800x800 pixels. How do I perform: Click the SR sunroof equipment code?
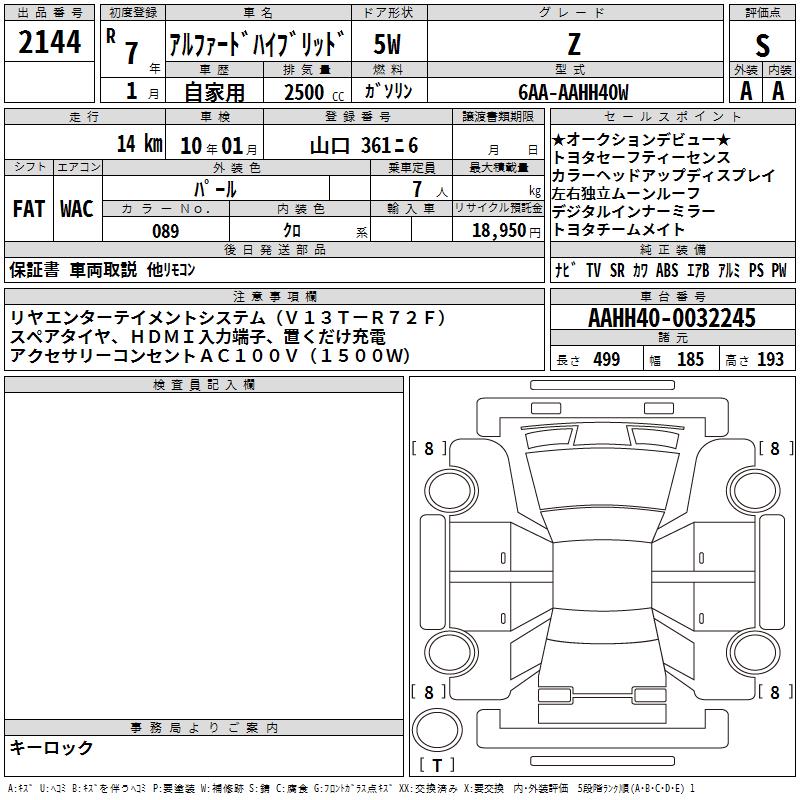(x=617, y=270)
